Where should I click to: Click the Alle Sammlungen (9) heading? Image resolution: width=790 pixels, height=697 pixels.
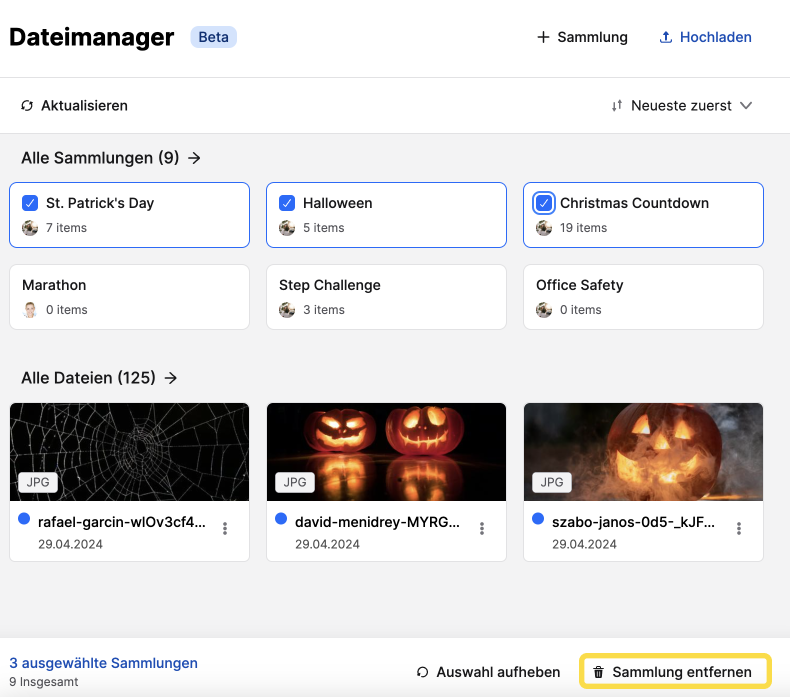pyautogui.click(x=100, y=158)
